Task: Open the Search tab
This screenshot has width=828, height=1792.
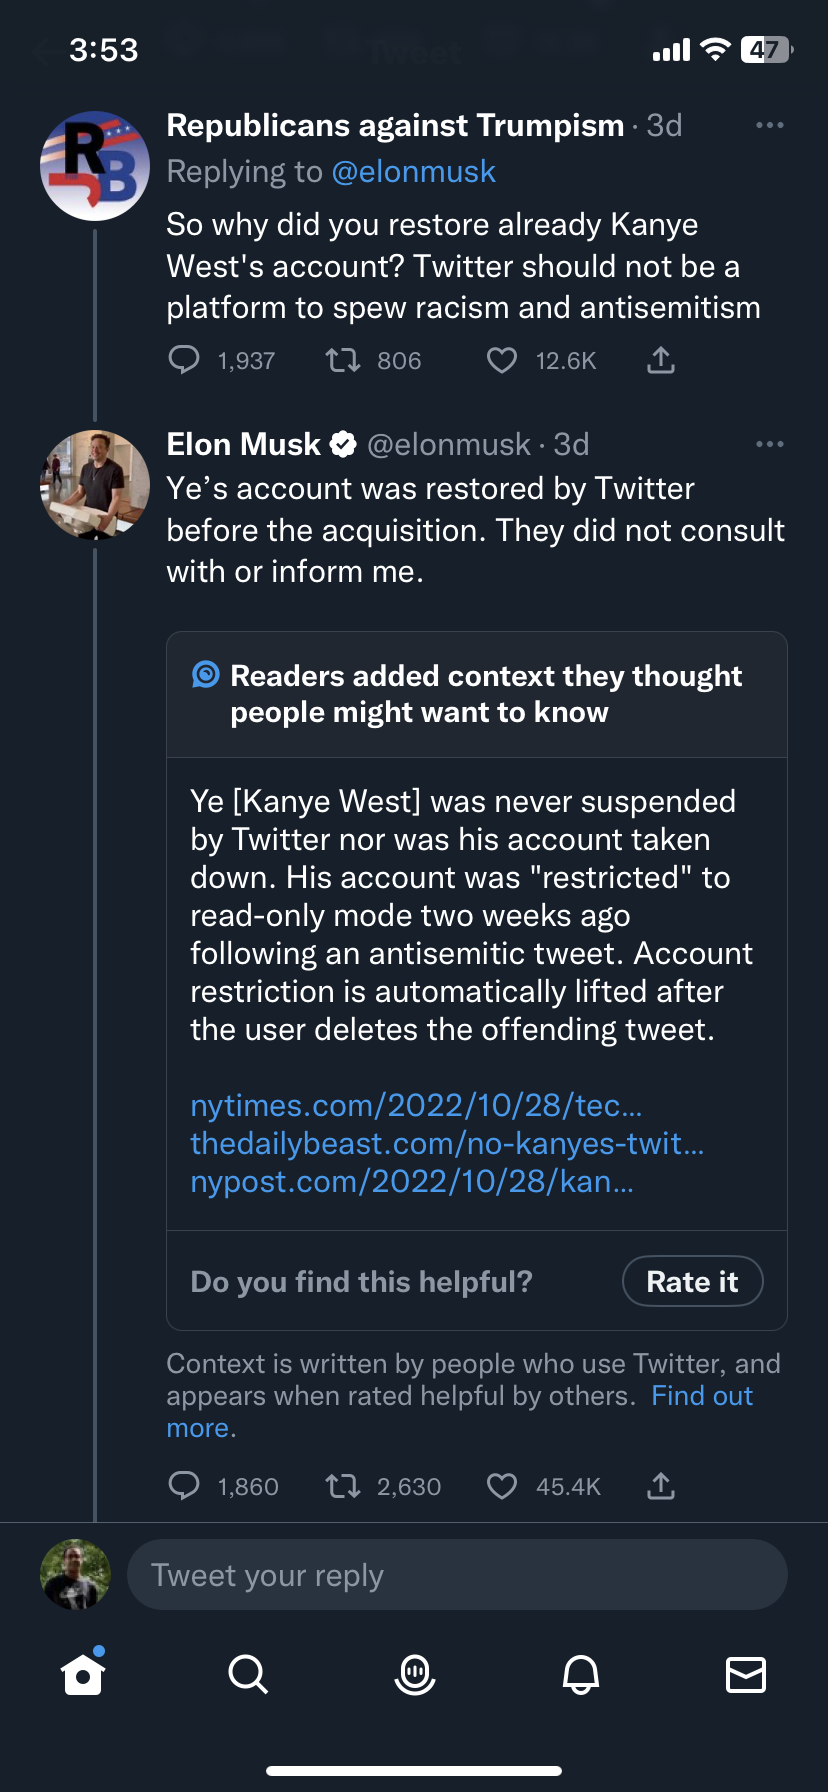Action: [x=248, y=1674]
